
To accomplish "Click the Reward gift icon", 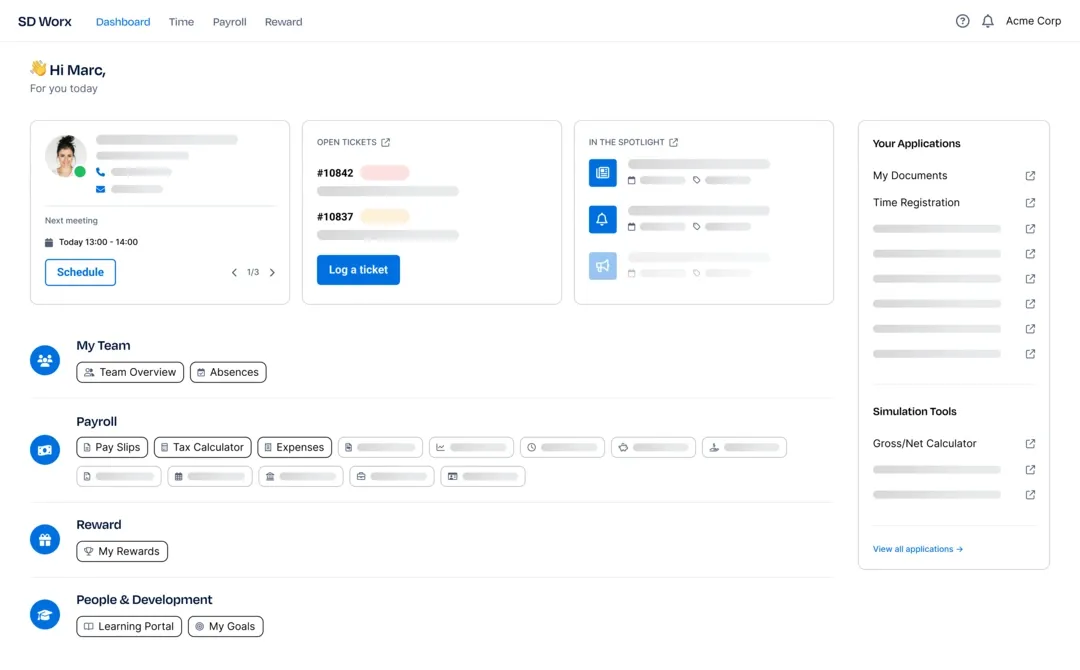I will click(45, 540).
